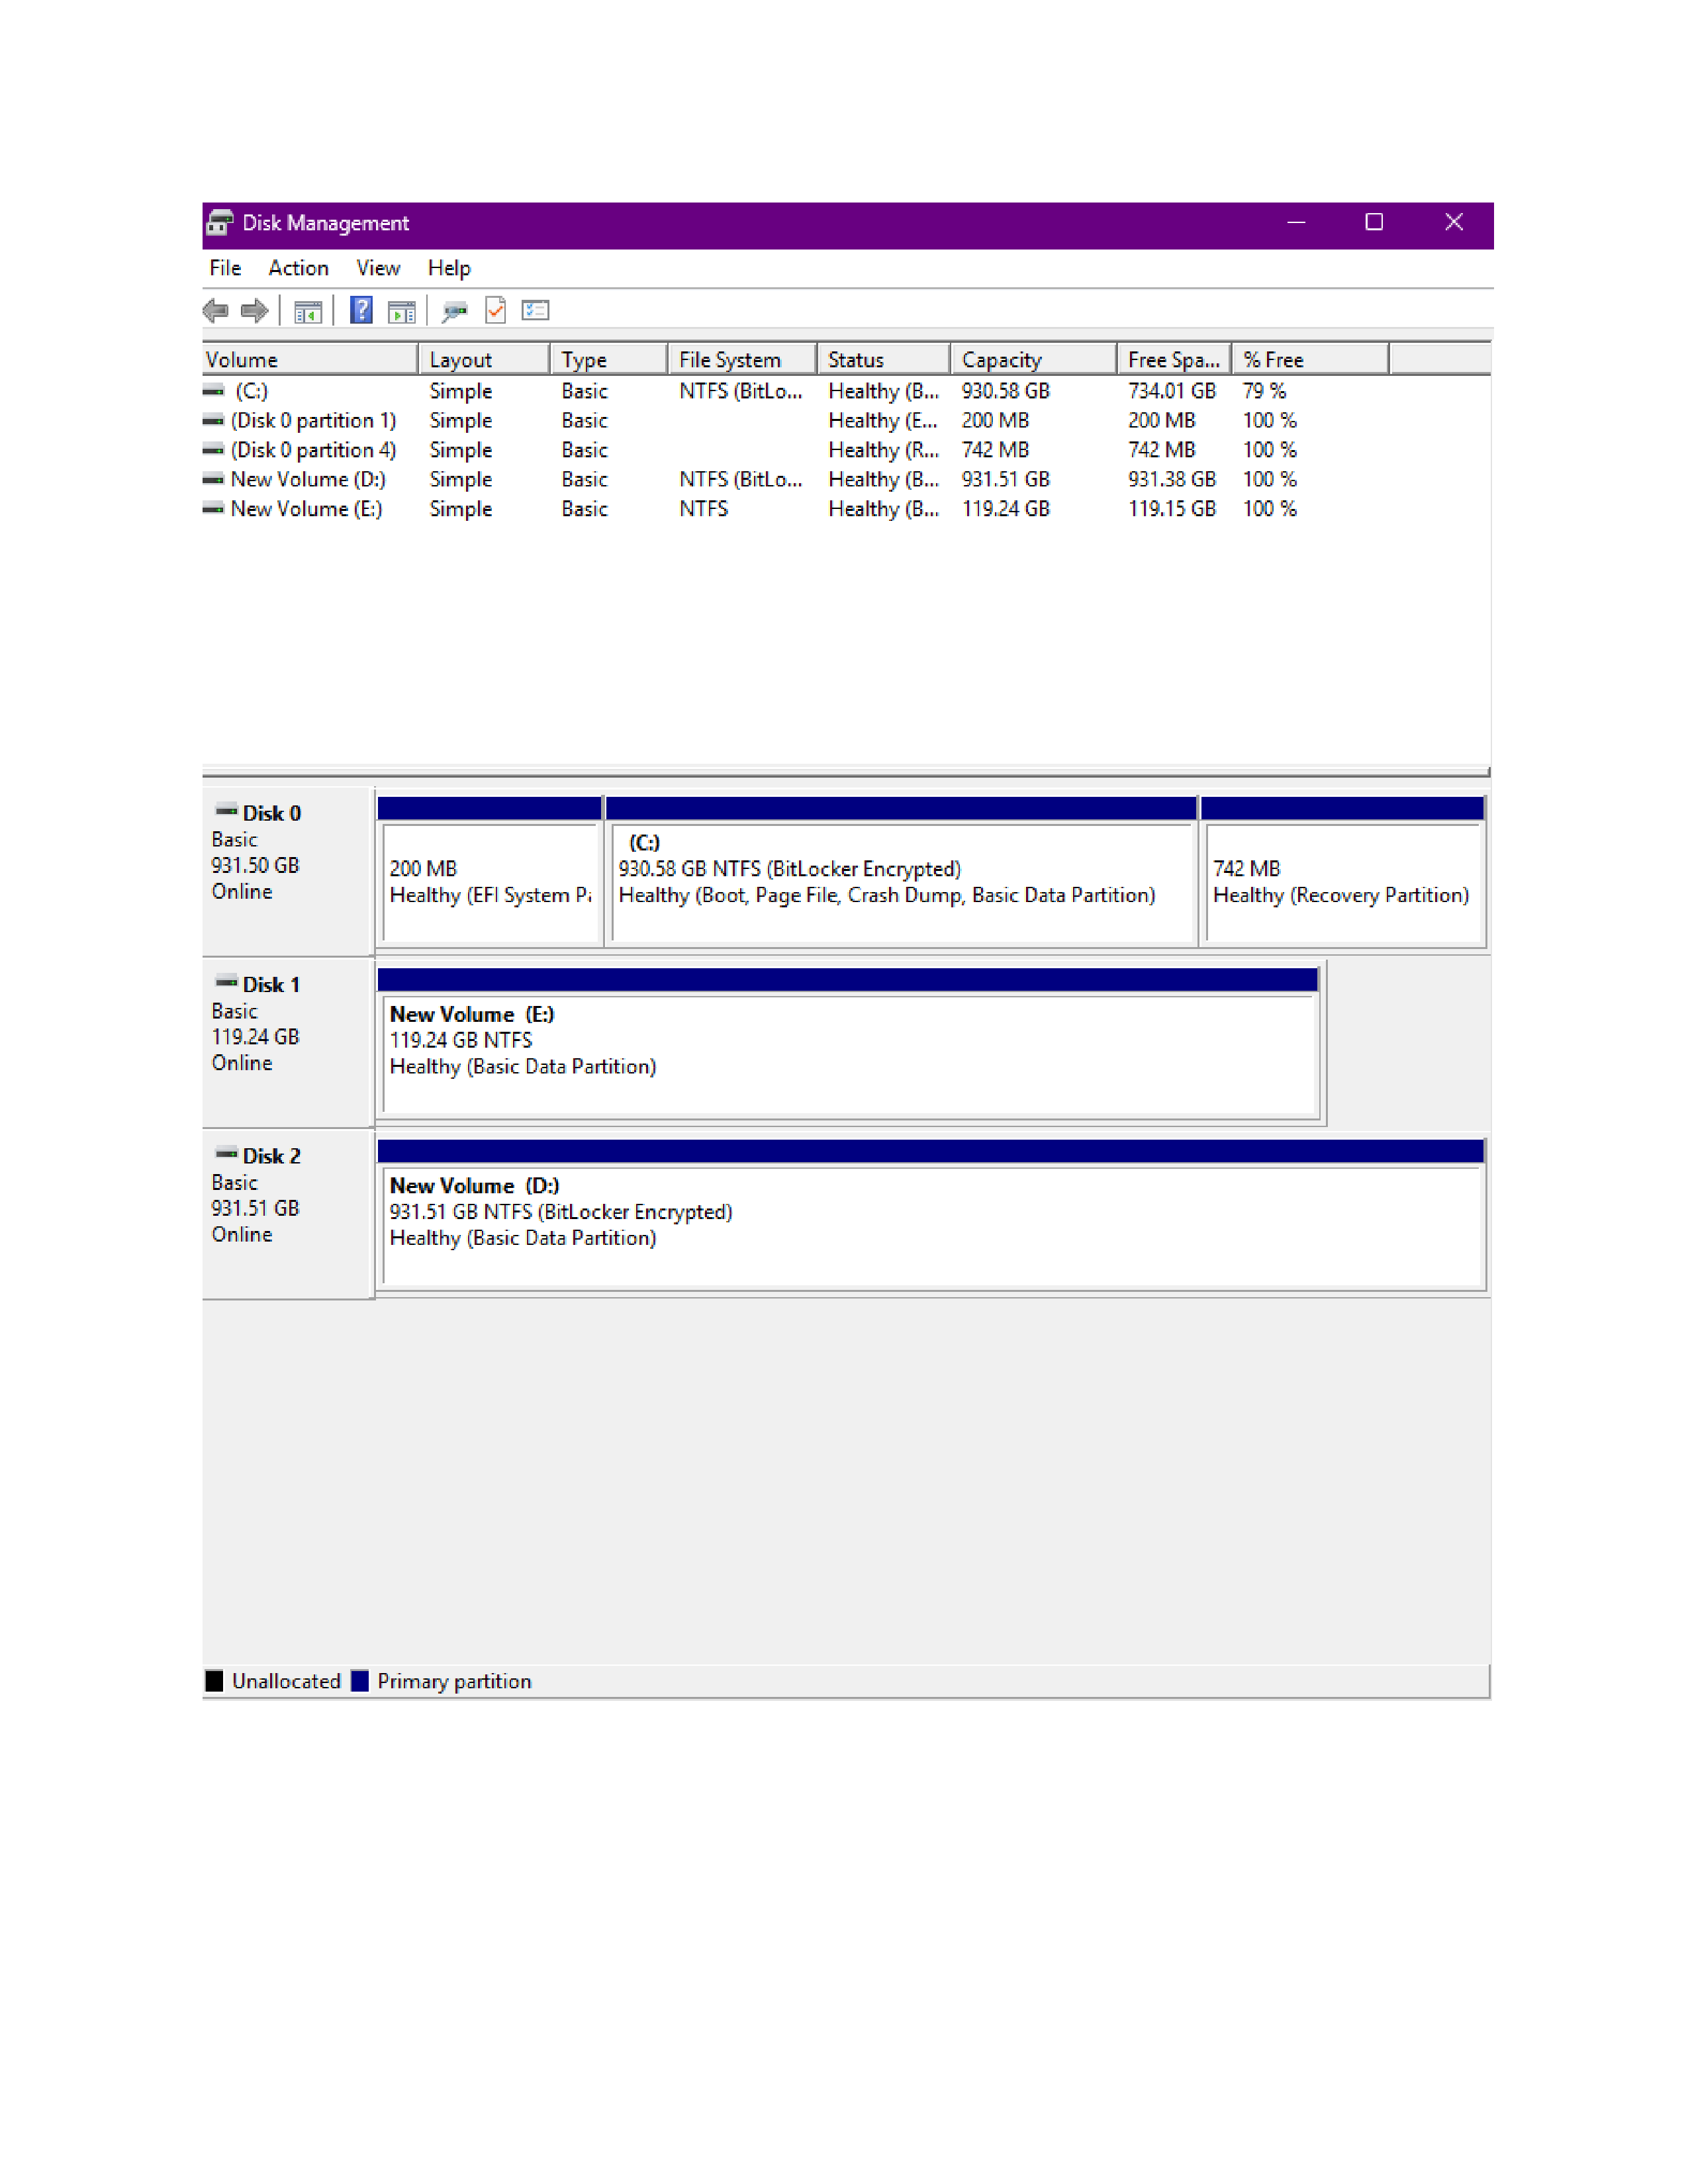Click the 931.38 GB free space cell

(1172, 480)
